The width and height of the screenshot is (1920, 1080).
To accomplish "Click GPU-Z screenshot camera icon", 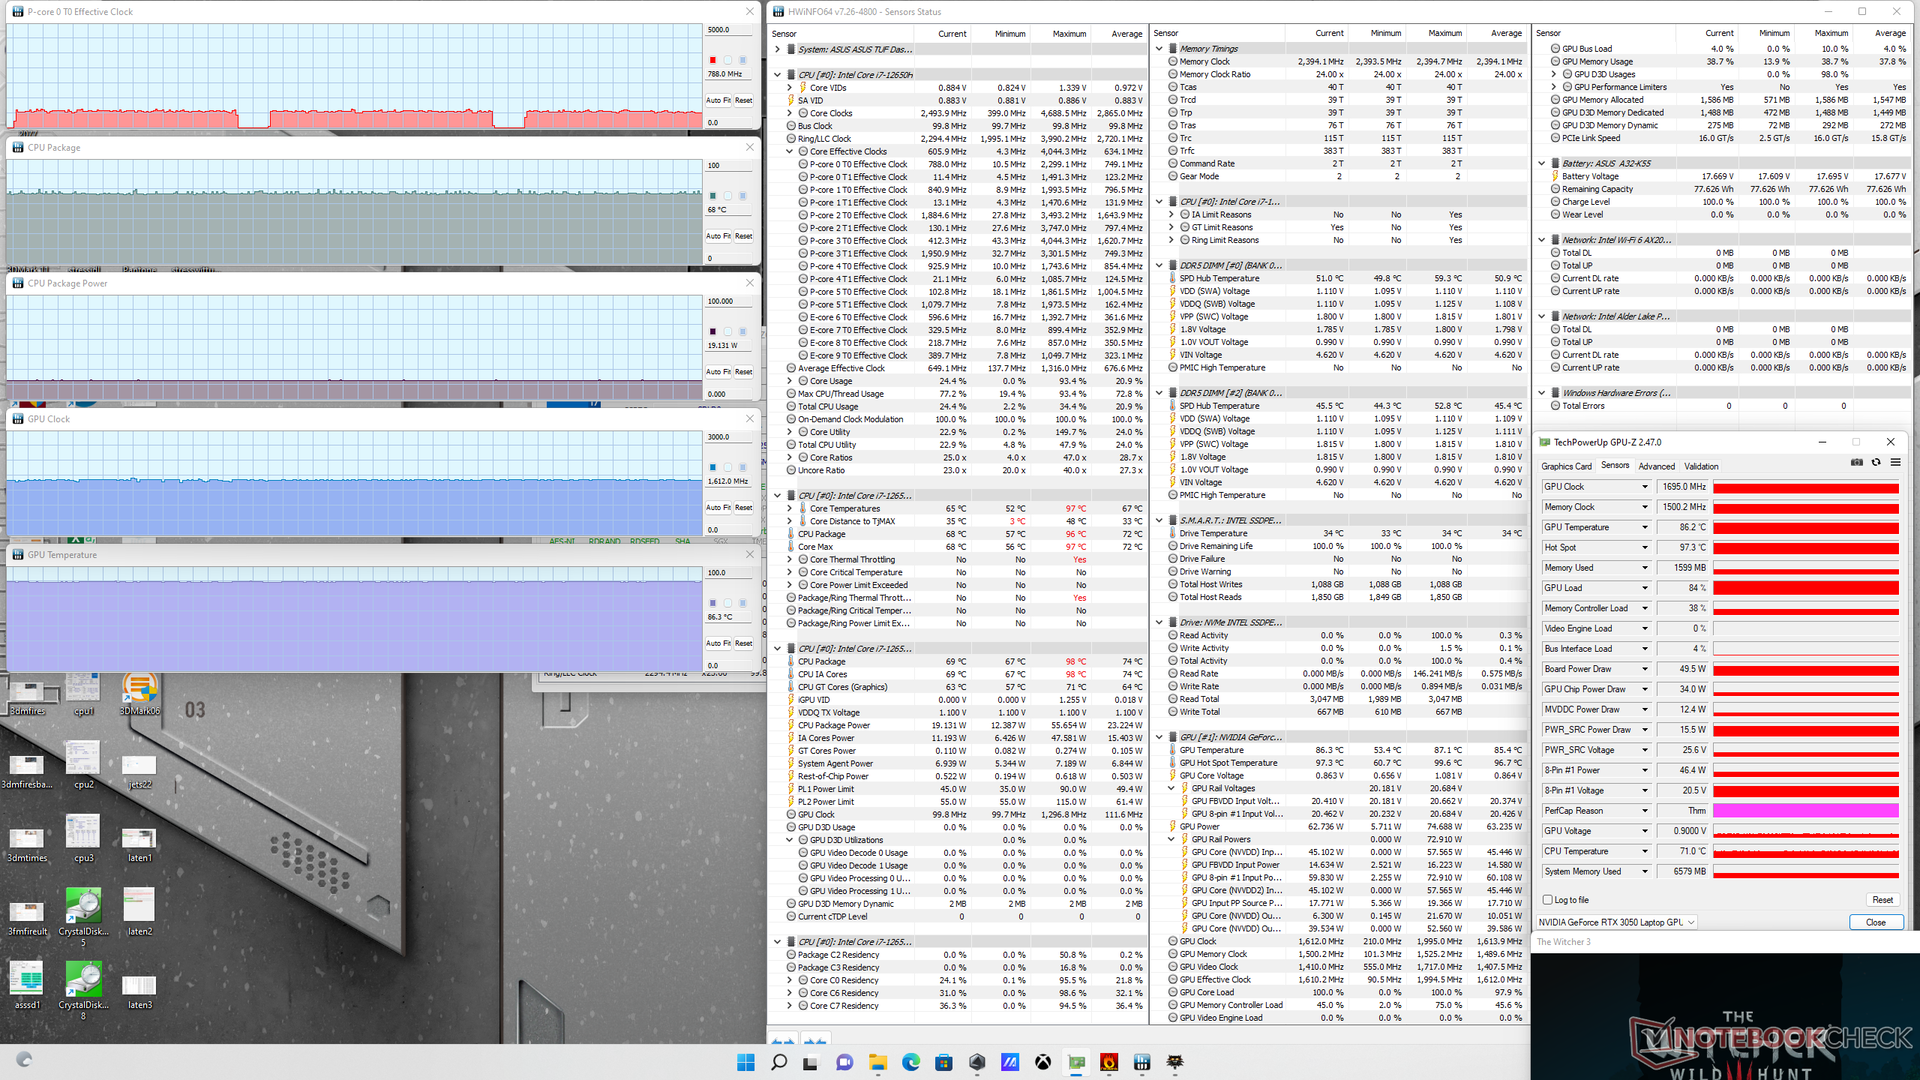I will 1857,462.
